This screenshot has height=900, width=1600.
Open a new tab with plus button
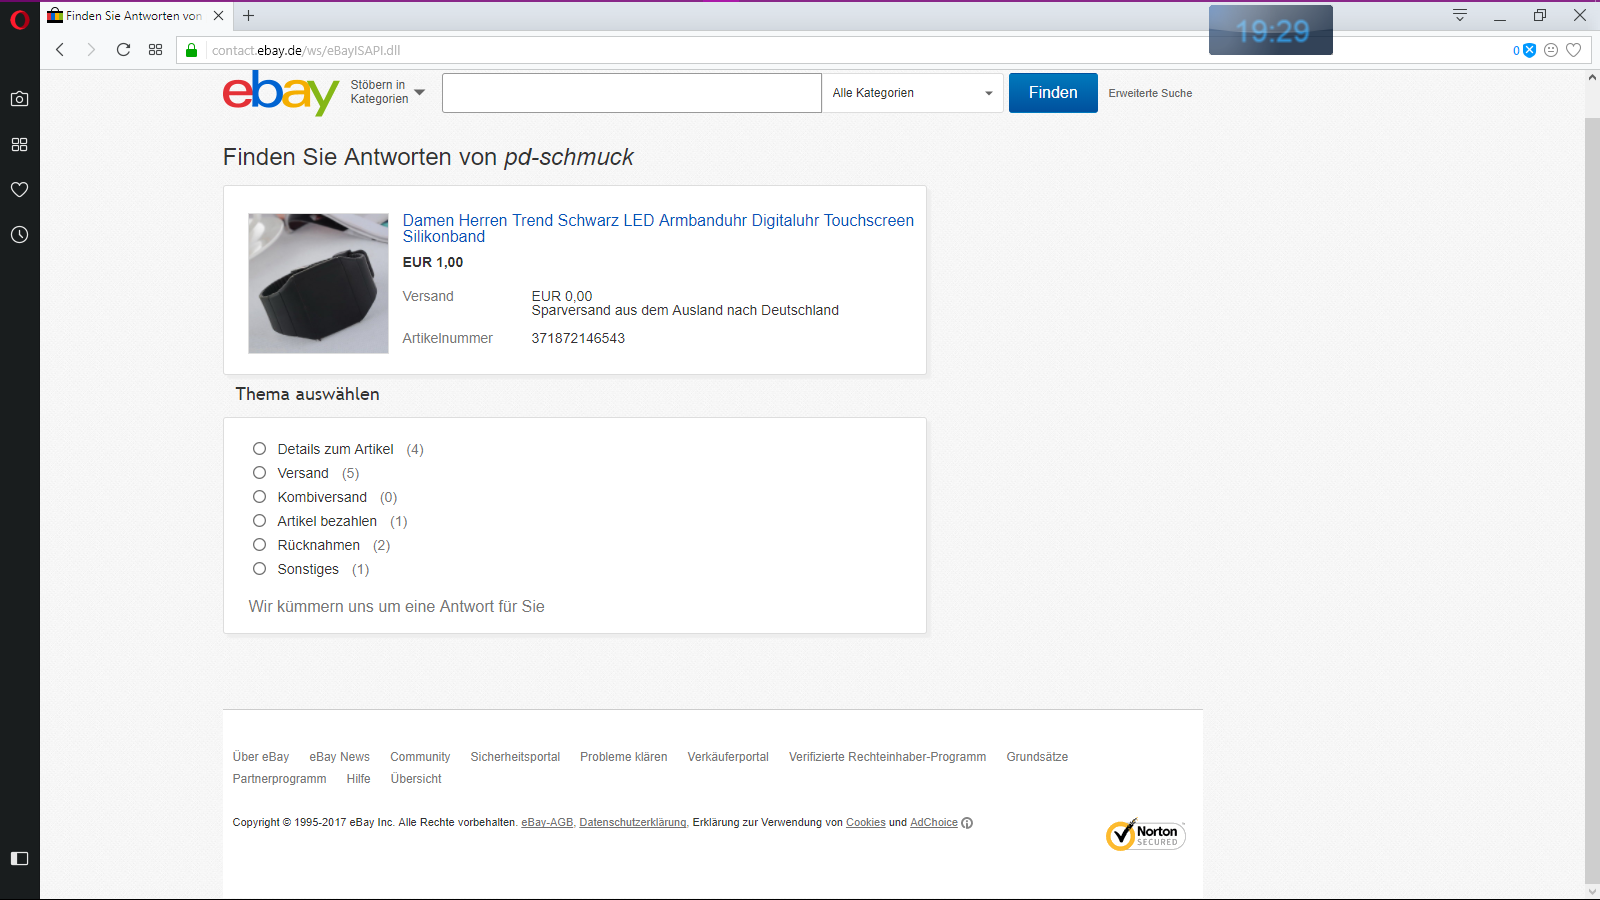click(249, 15)
